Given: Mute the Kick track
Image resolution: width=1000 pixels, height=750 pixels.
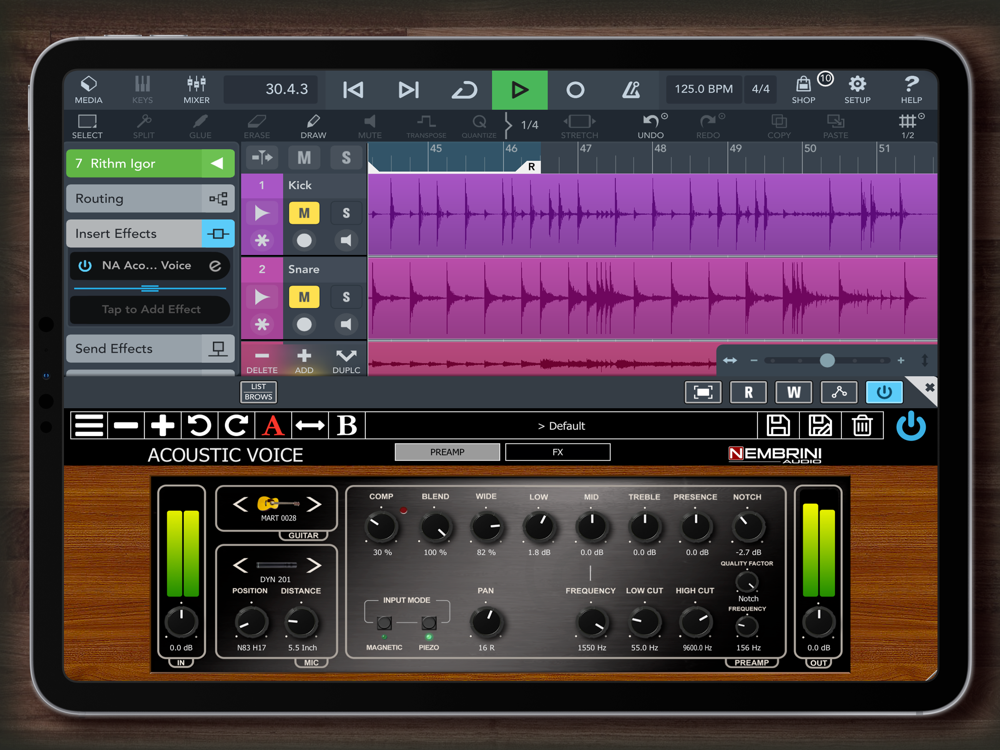Looking at the screenshot, I should point(304,213).
